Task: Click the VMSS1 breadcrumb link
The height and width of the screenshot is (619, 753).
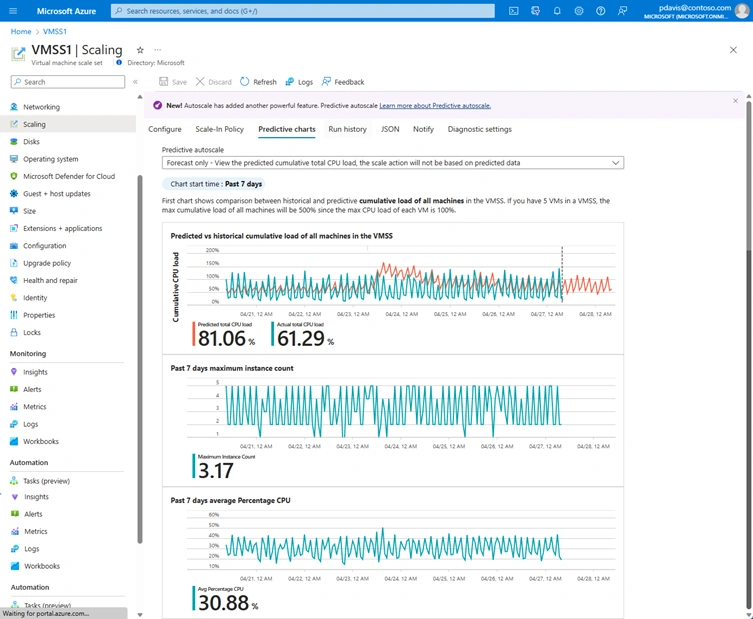Action: 55,32
